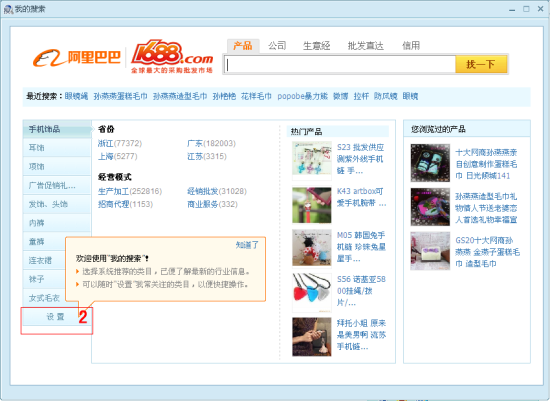550x401 pixels.
Task: Select the 手机饰品 category
Action: (x=57, y=129)
